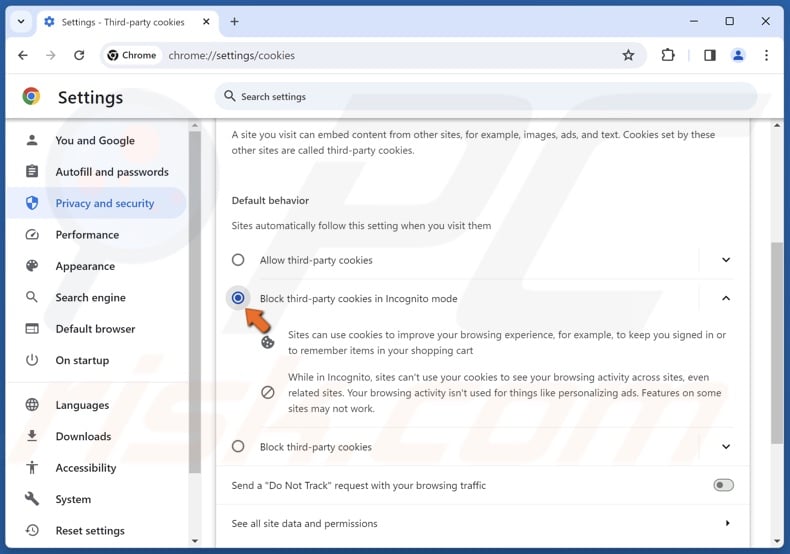Bookmark this page with the star icon
The image size is (790, 554).
coord(628,55)
